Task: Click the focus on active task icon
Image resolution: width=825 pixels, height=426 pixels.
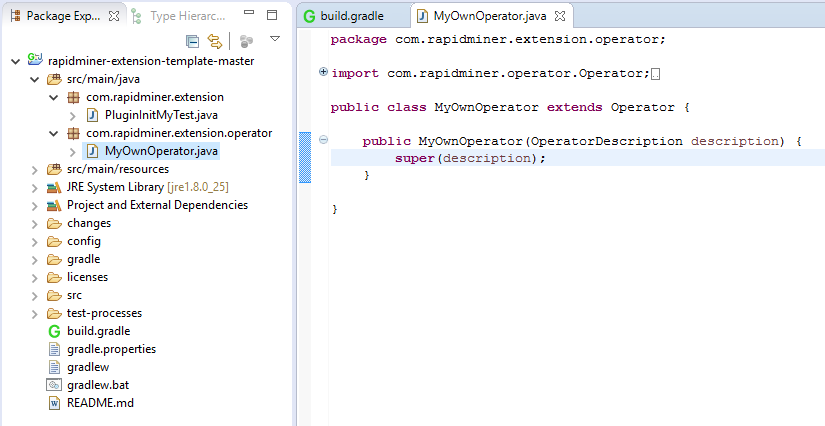Action: pyautogui.click(x=246, y=41)
